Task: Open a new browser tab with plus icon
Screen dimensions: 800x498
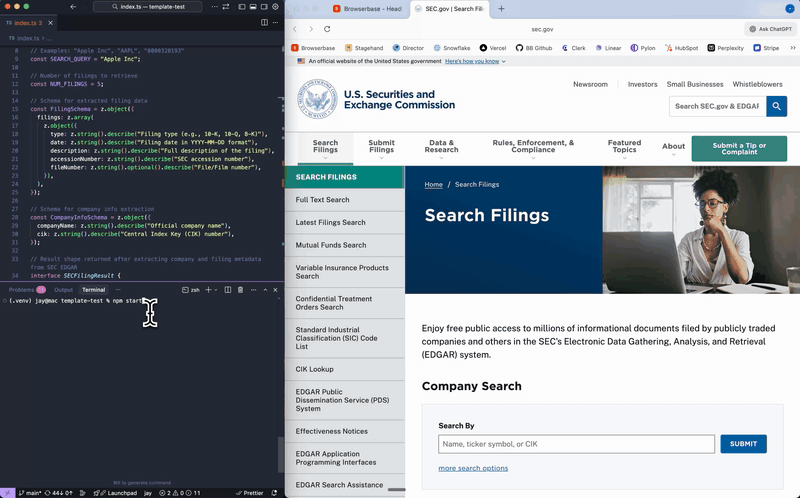Action: [501, 9]
